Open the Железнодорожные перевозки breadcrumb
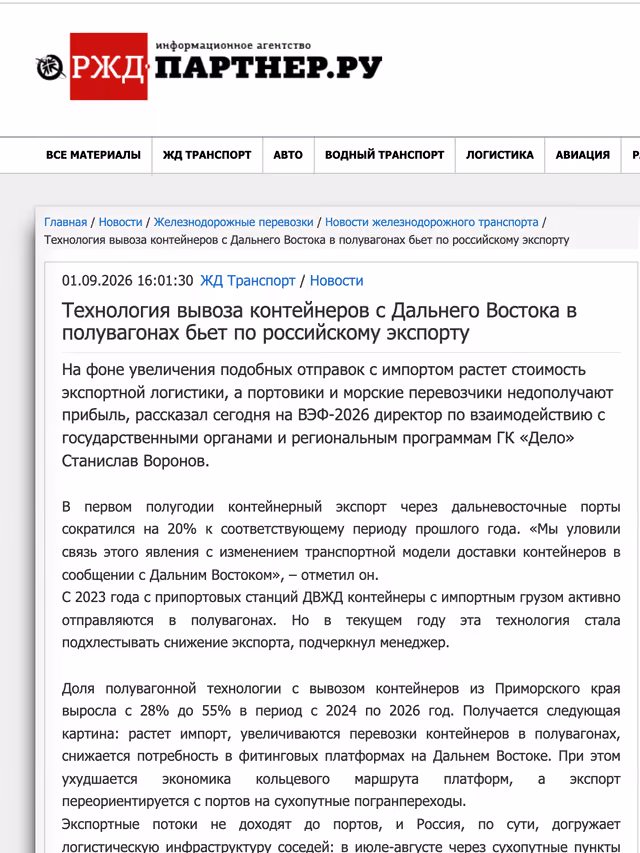 click(233, 222)
